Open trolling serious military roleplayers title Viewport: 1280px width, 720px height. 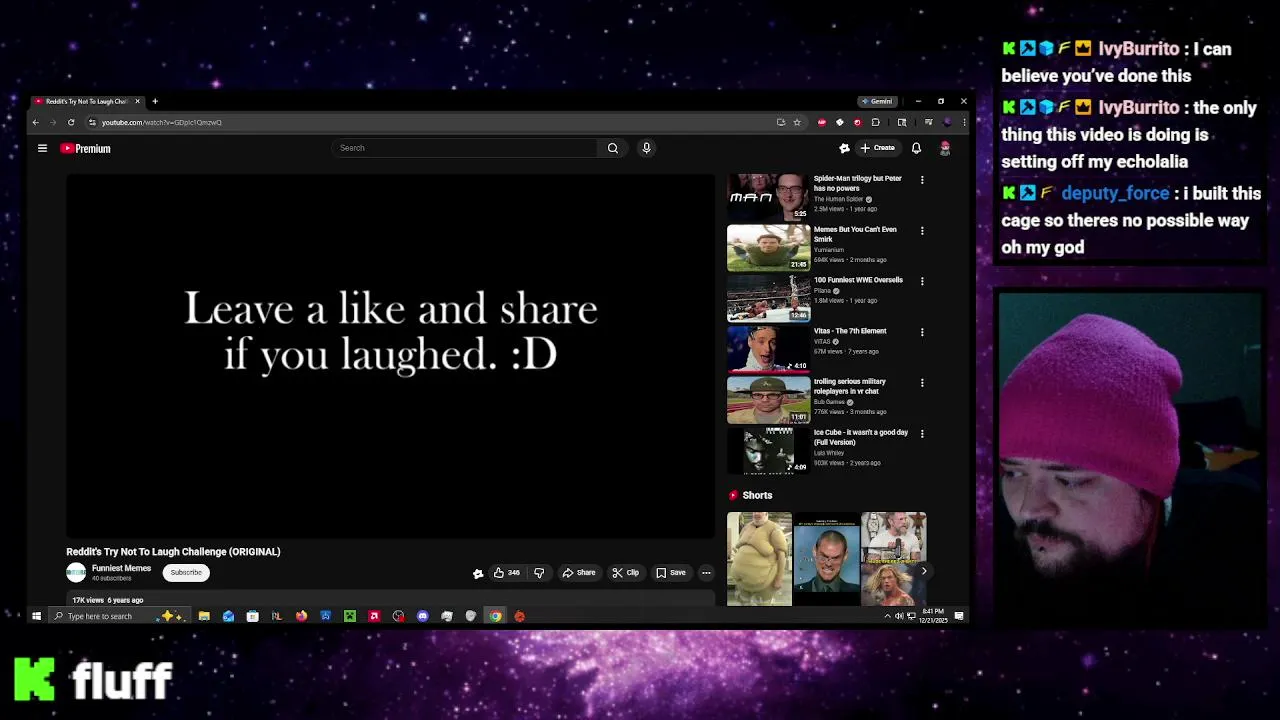[850, 386]
